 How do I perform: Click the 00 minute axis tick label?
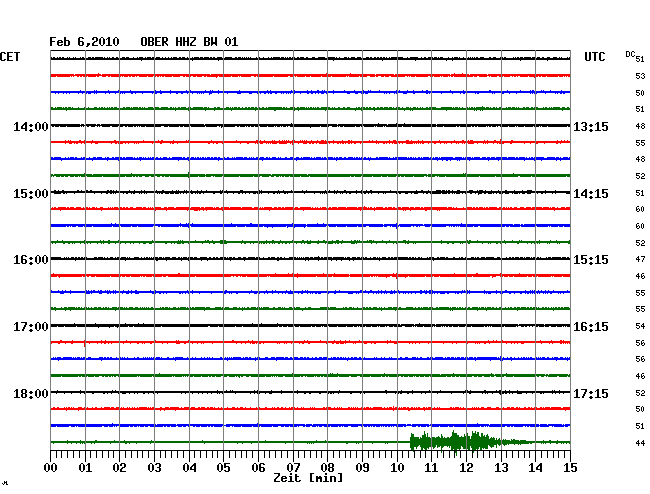[51, 467]
